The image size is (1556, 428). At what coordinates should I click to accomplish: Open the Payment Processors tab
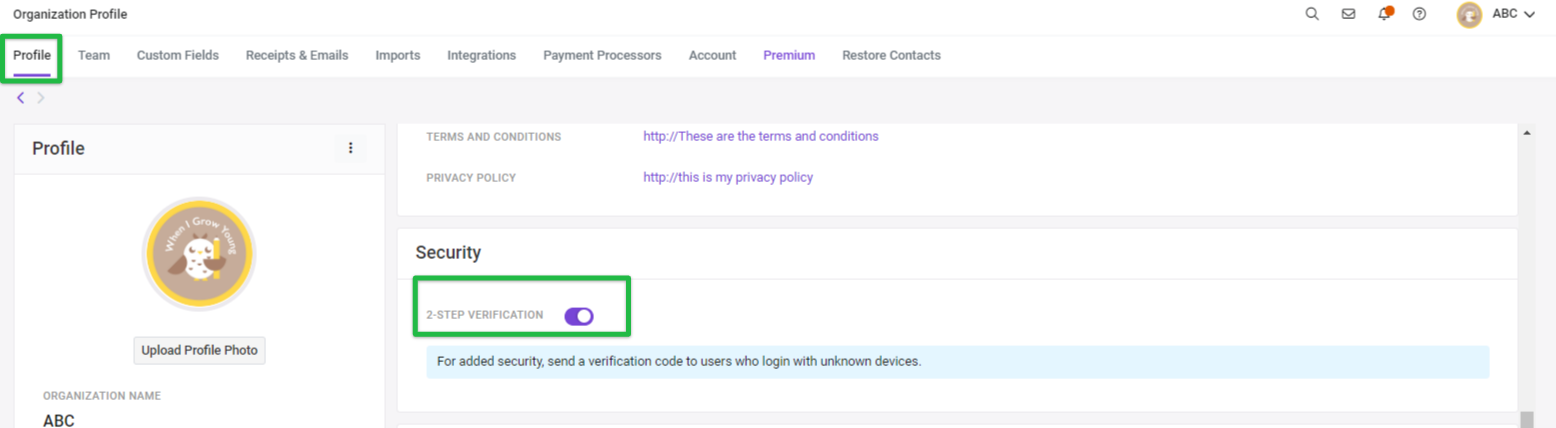point(602,55)
